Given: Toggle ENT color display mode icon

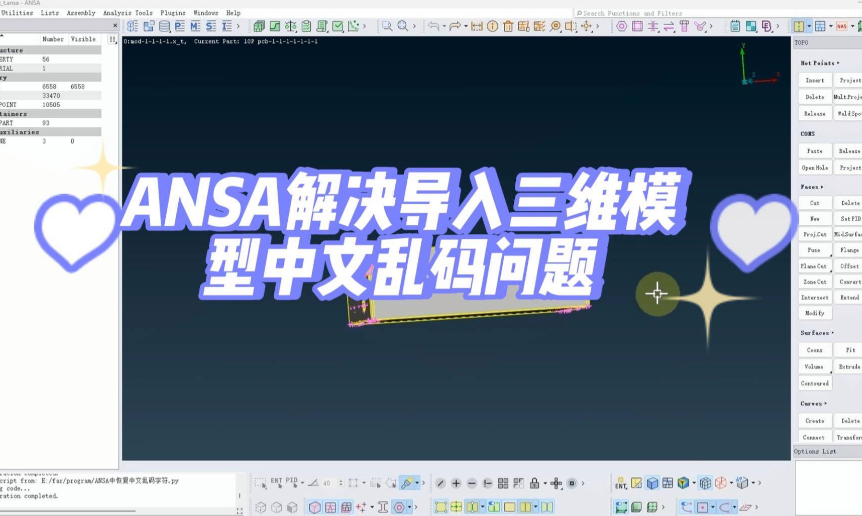Looking at the screenshot, I should click(621, 483).
